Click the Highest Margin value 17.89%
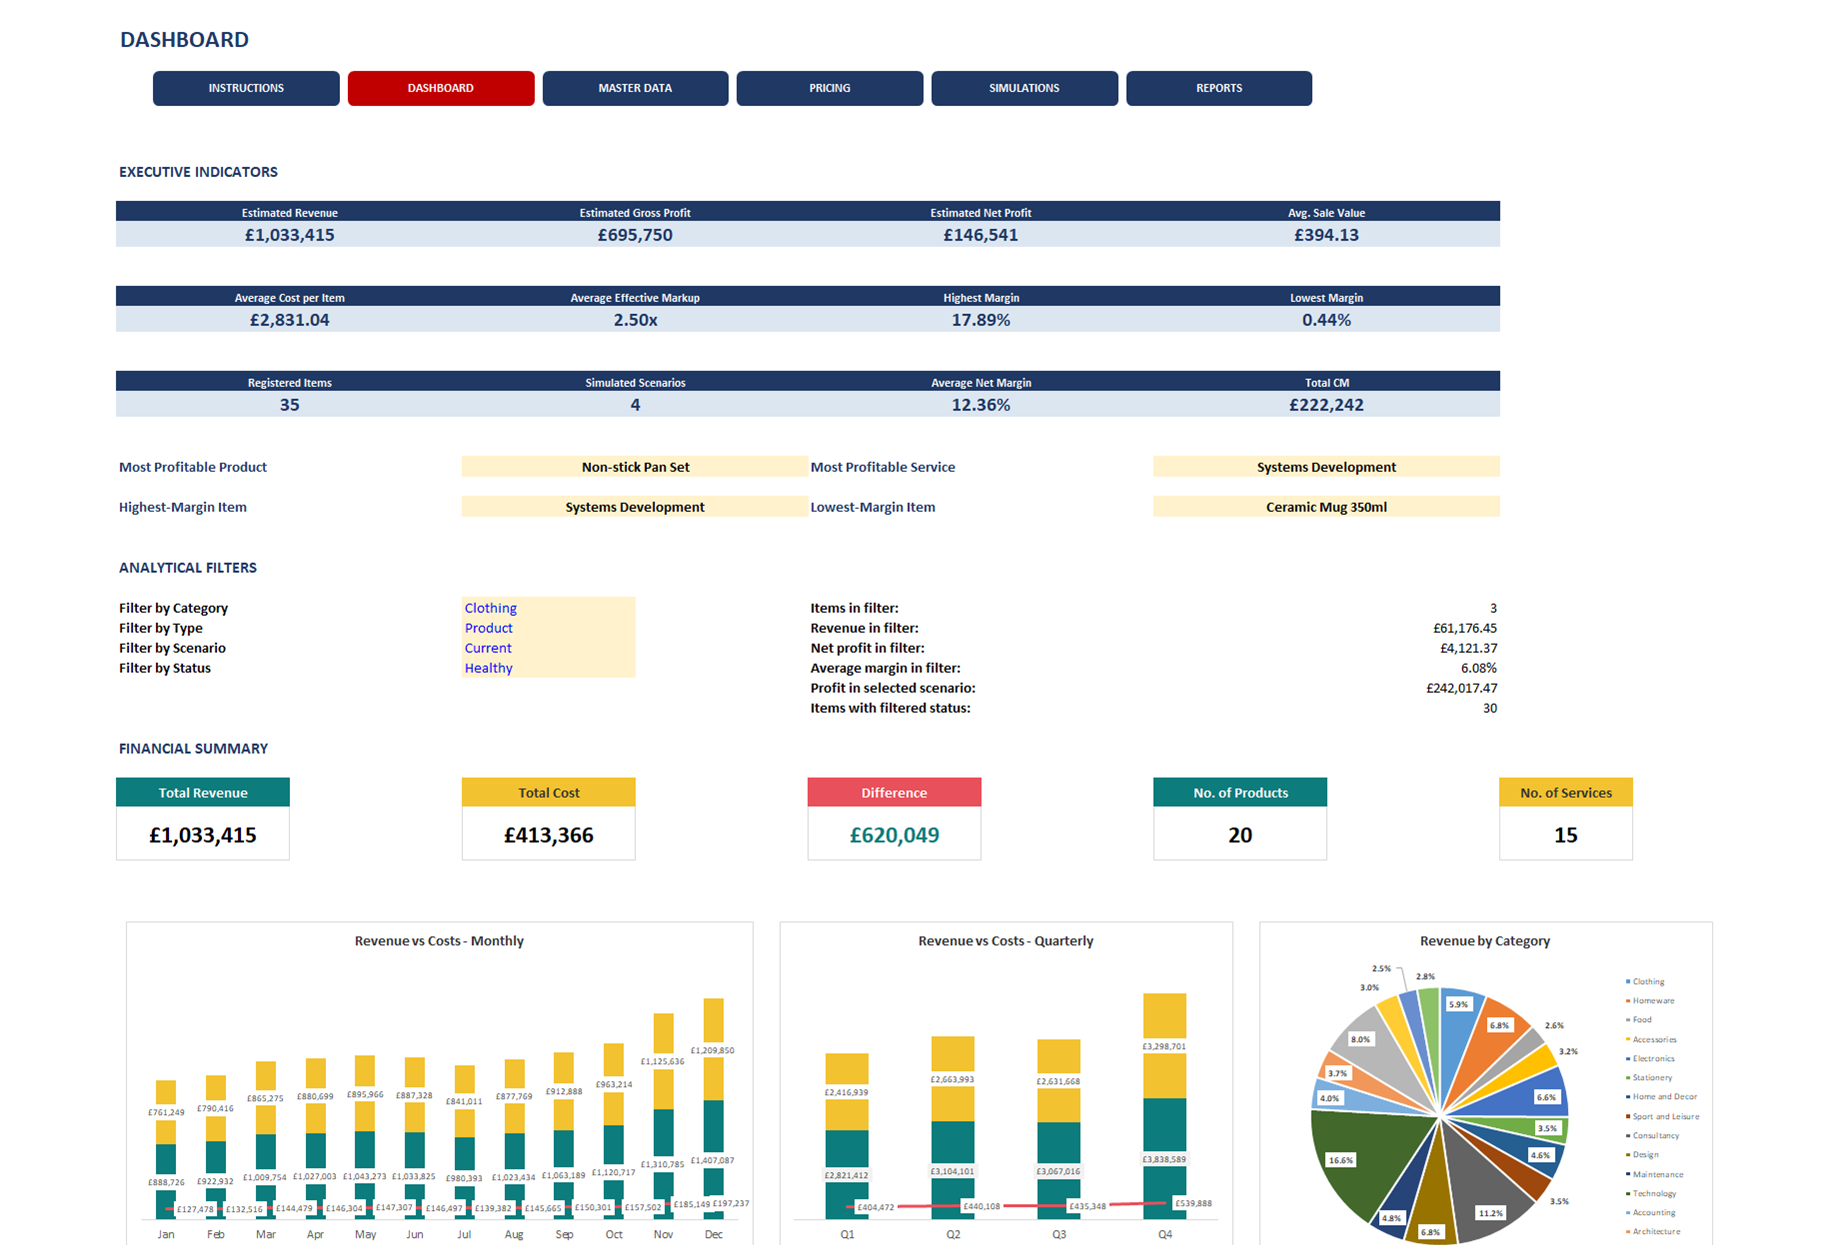 point(981,320)
